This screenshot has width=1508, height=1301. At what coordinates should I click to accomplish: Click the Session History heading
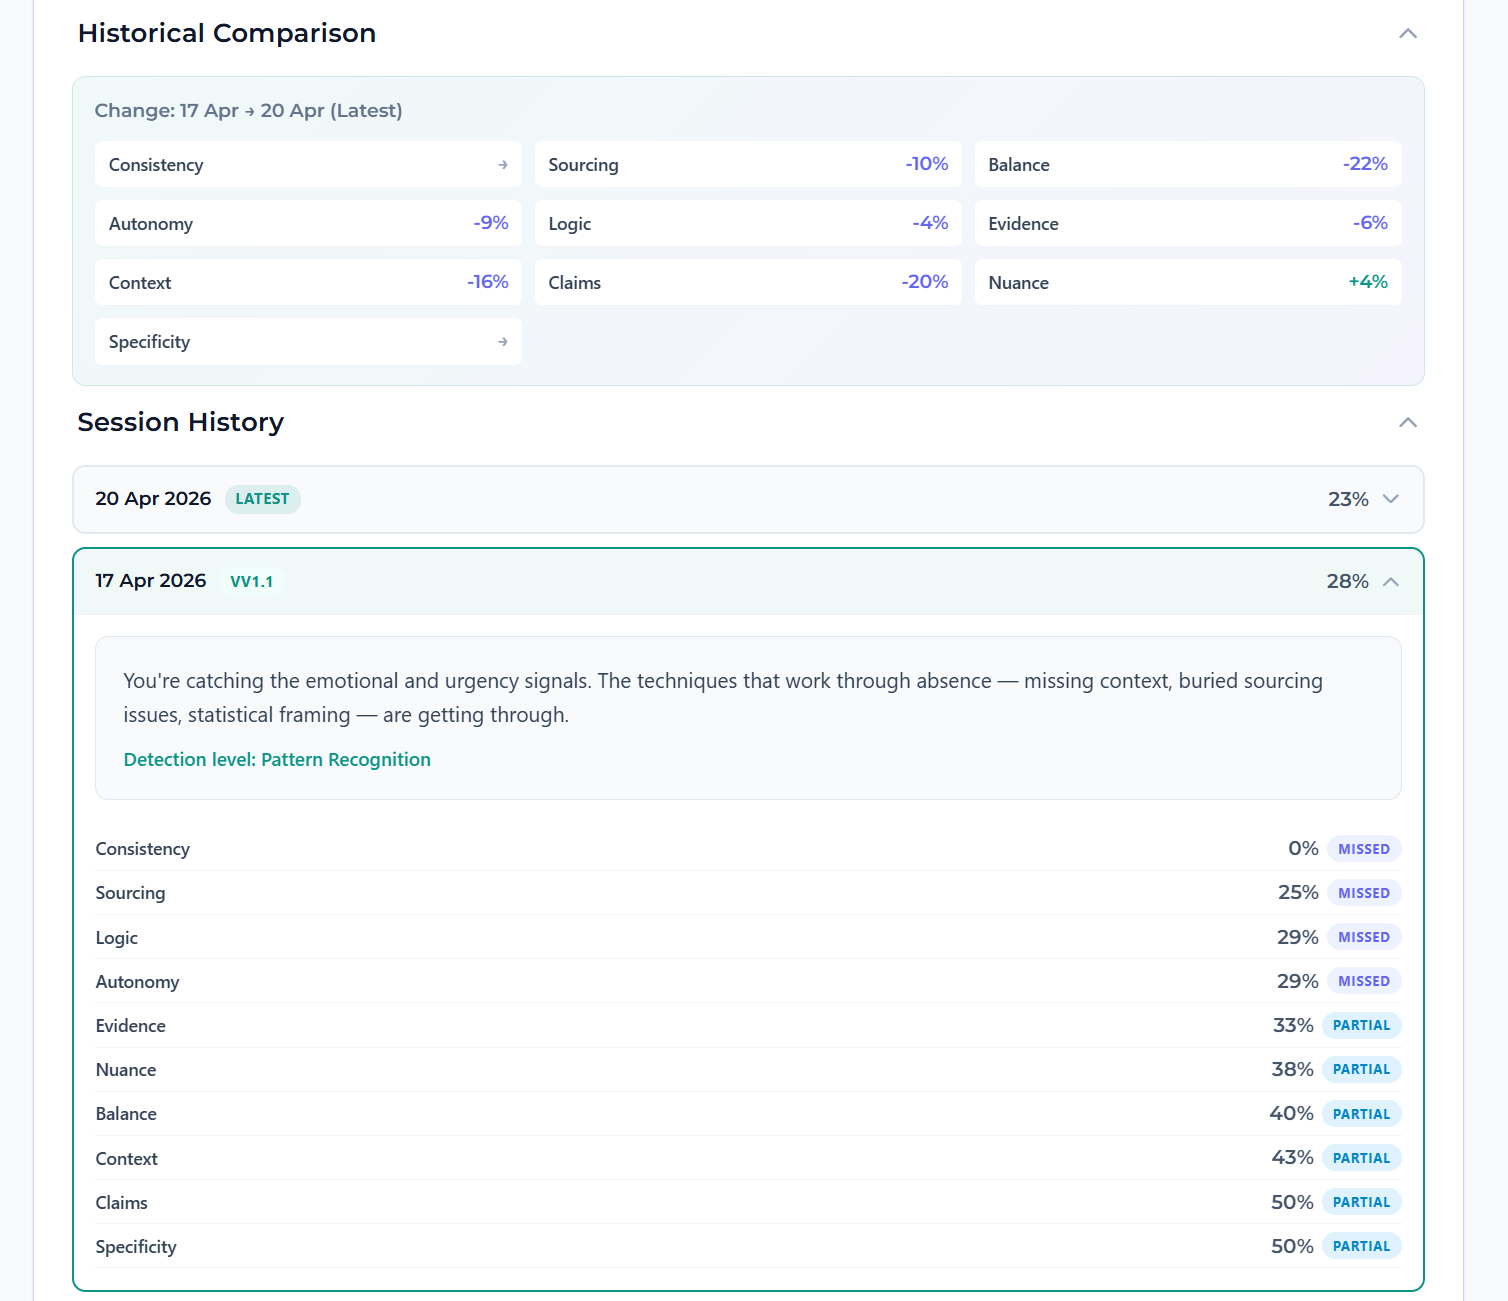pos(180,422)
